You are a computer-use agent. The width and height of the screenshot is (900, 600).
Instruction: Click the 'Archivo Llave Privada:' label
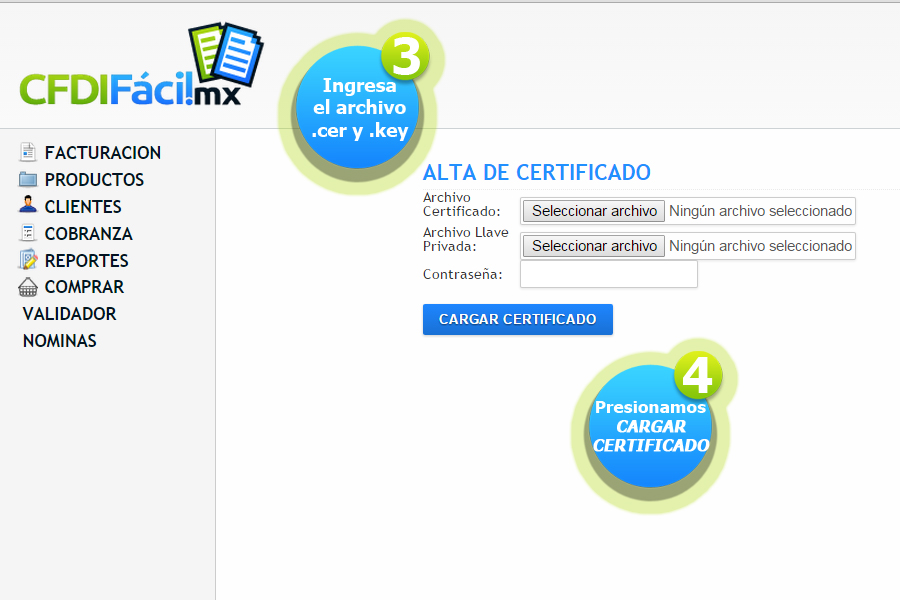tap(465, 239)
